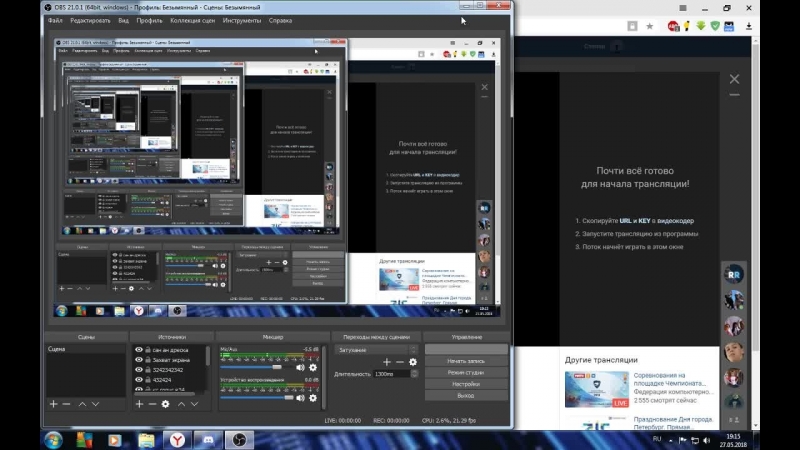
Task: Mute the playback device speaker icon
Action: 301,398
